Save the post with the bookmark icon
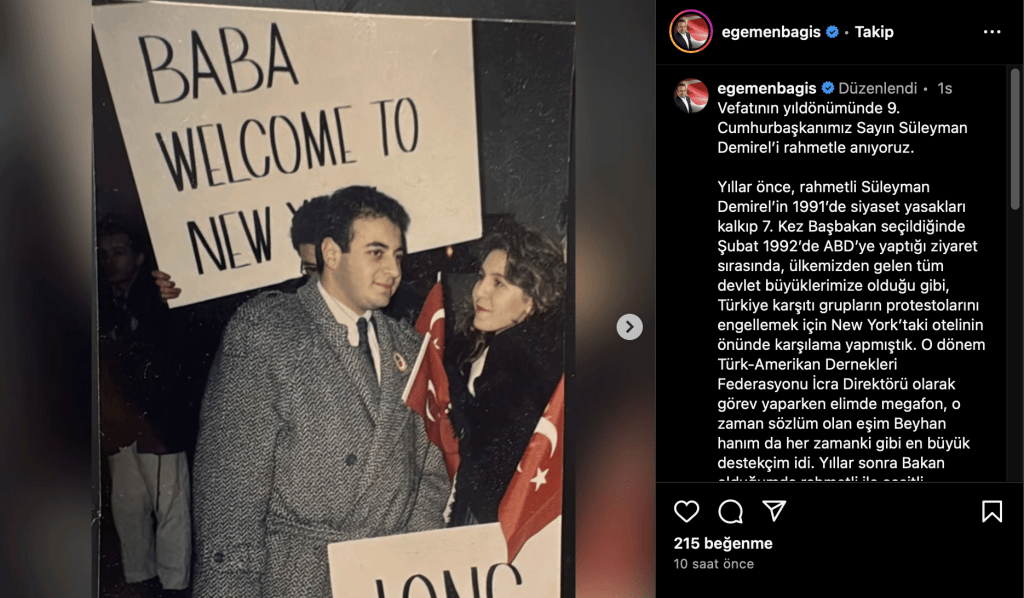 [991, 511]
